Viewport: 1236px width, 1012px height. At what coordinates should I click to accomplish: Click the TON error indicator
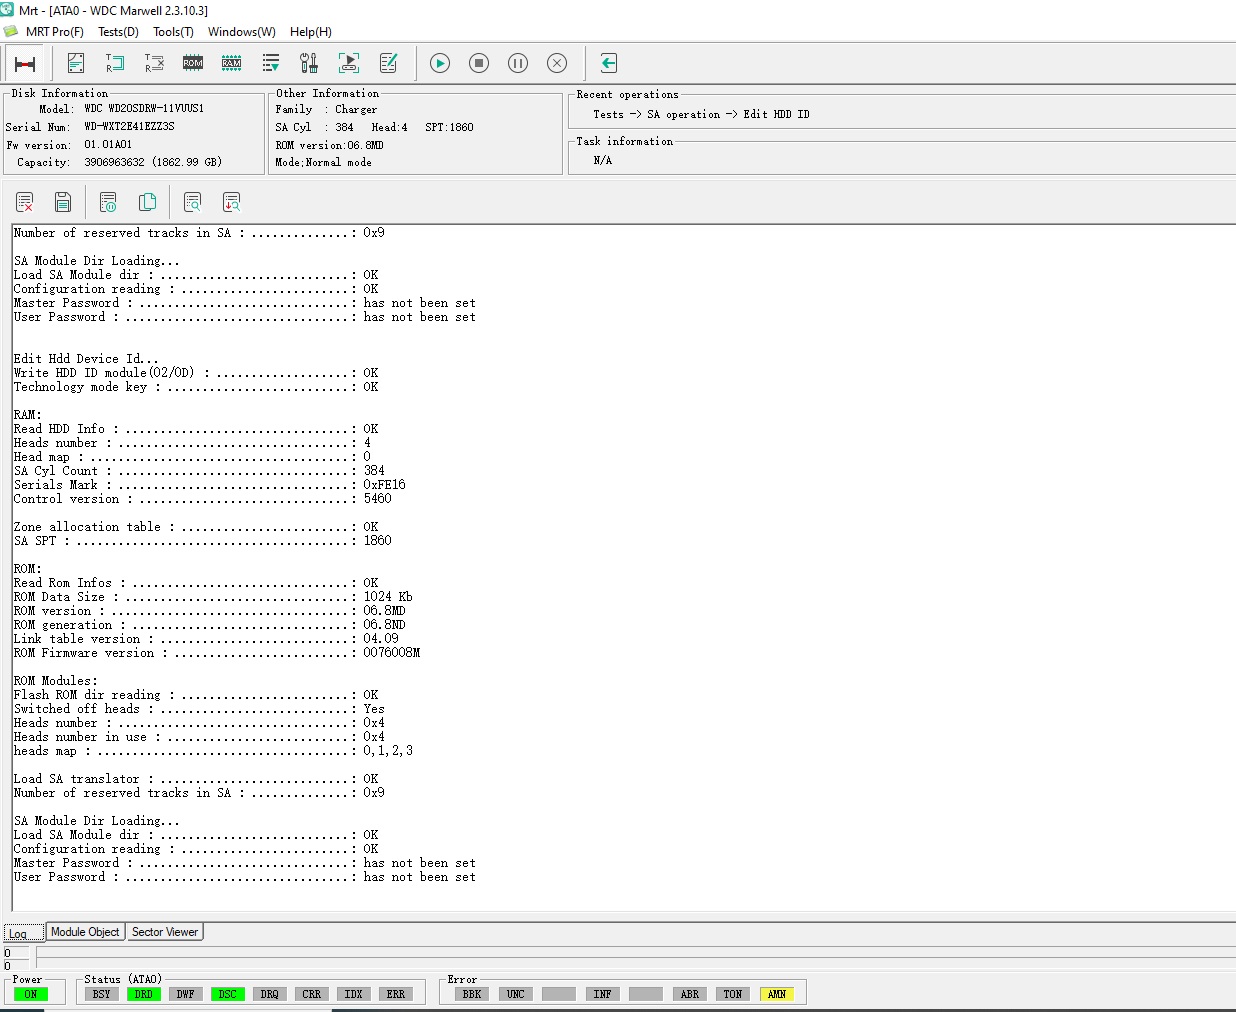pyautogui.click(x=732, y=994)
